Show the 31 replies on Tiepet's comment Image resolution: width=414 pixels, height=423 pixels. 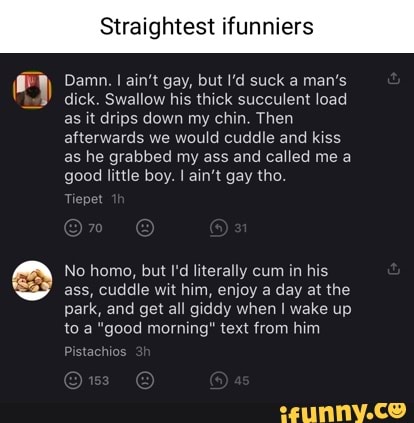pos(241,228)
